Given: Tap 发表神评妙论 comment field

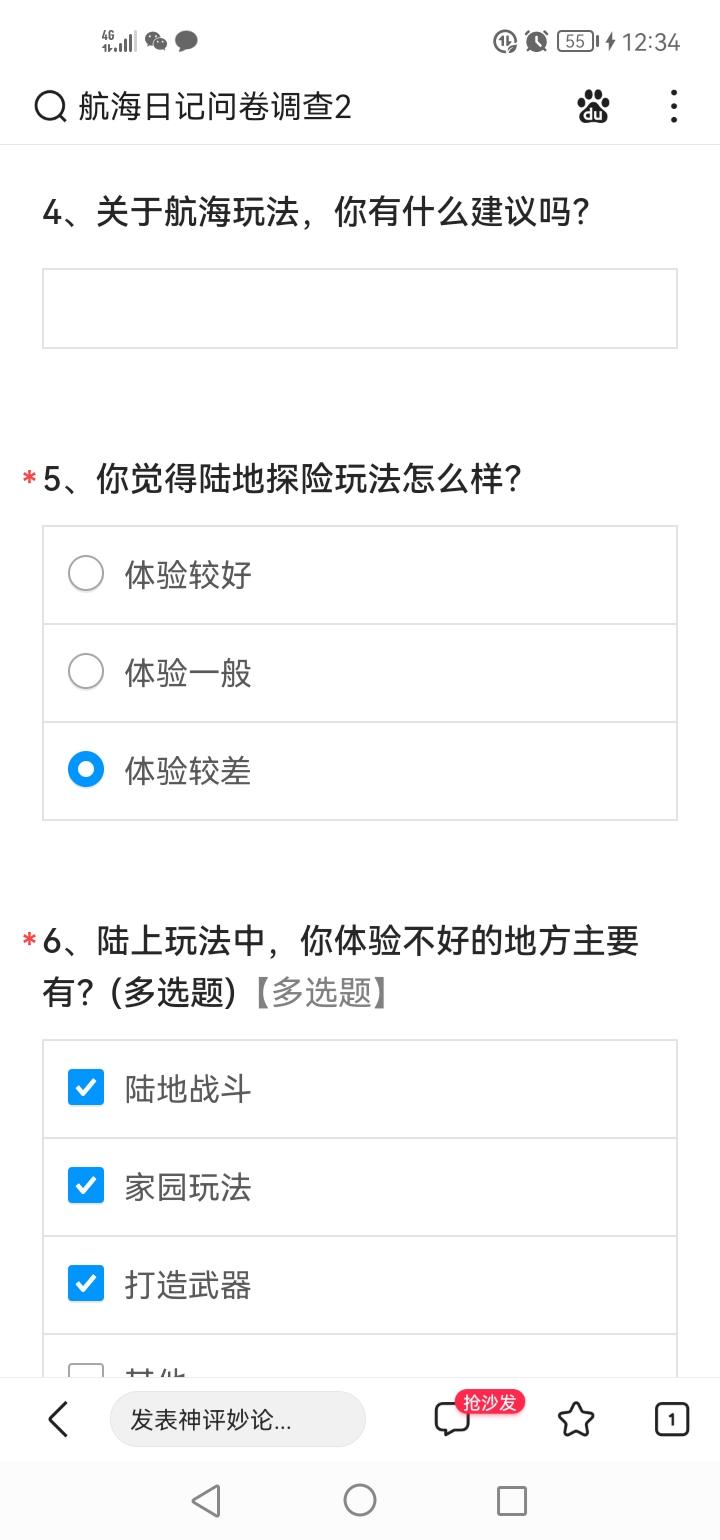Looking at the screenshot, I should click(x=238, y=1419).
